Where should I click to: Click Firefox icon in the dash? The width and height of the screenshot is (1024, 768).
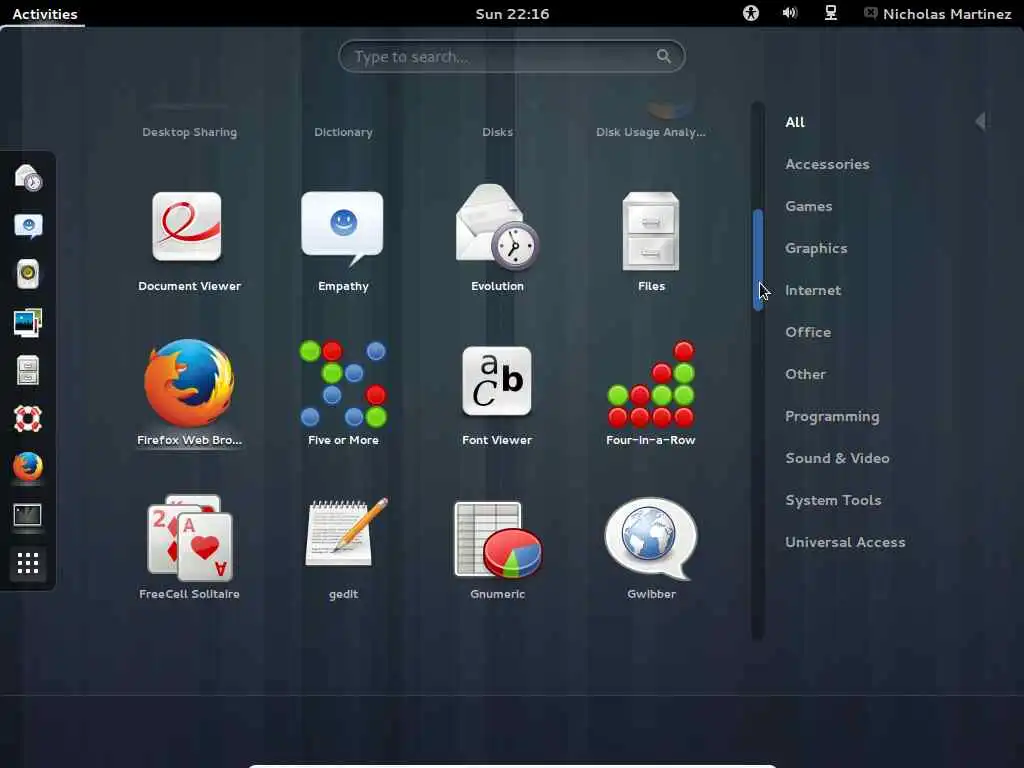(28, 467)
